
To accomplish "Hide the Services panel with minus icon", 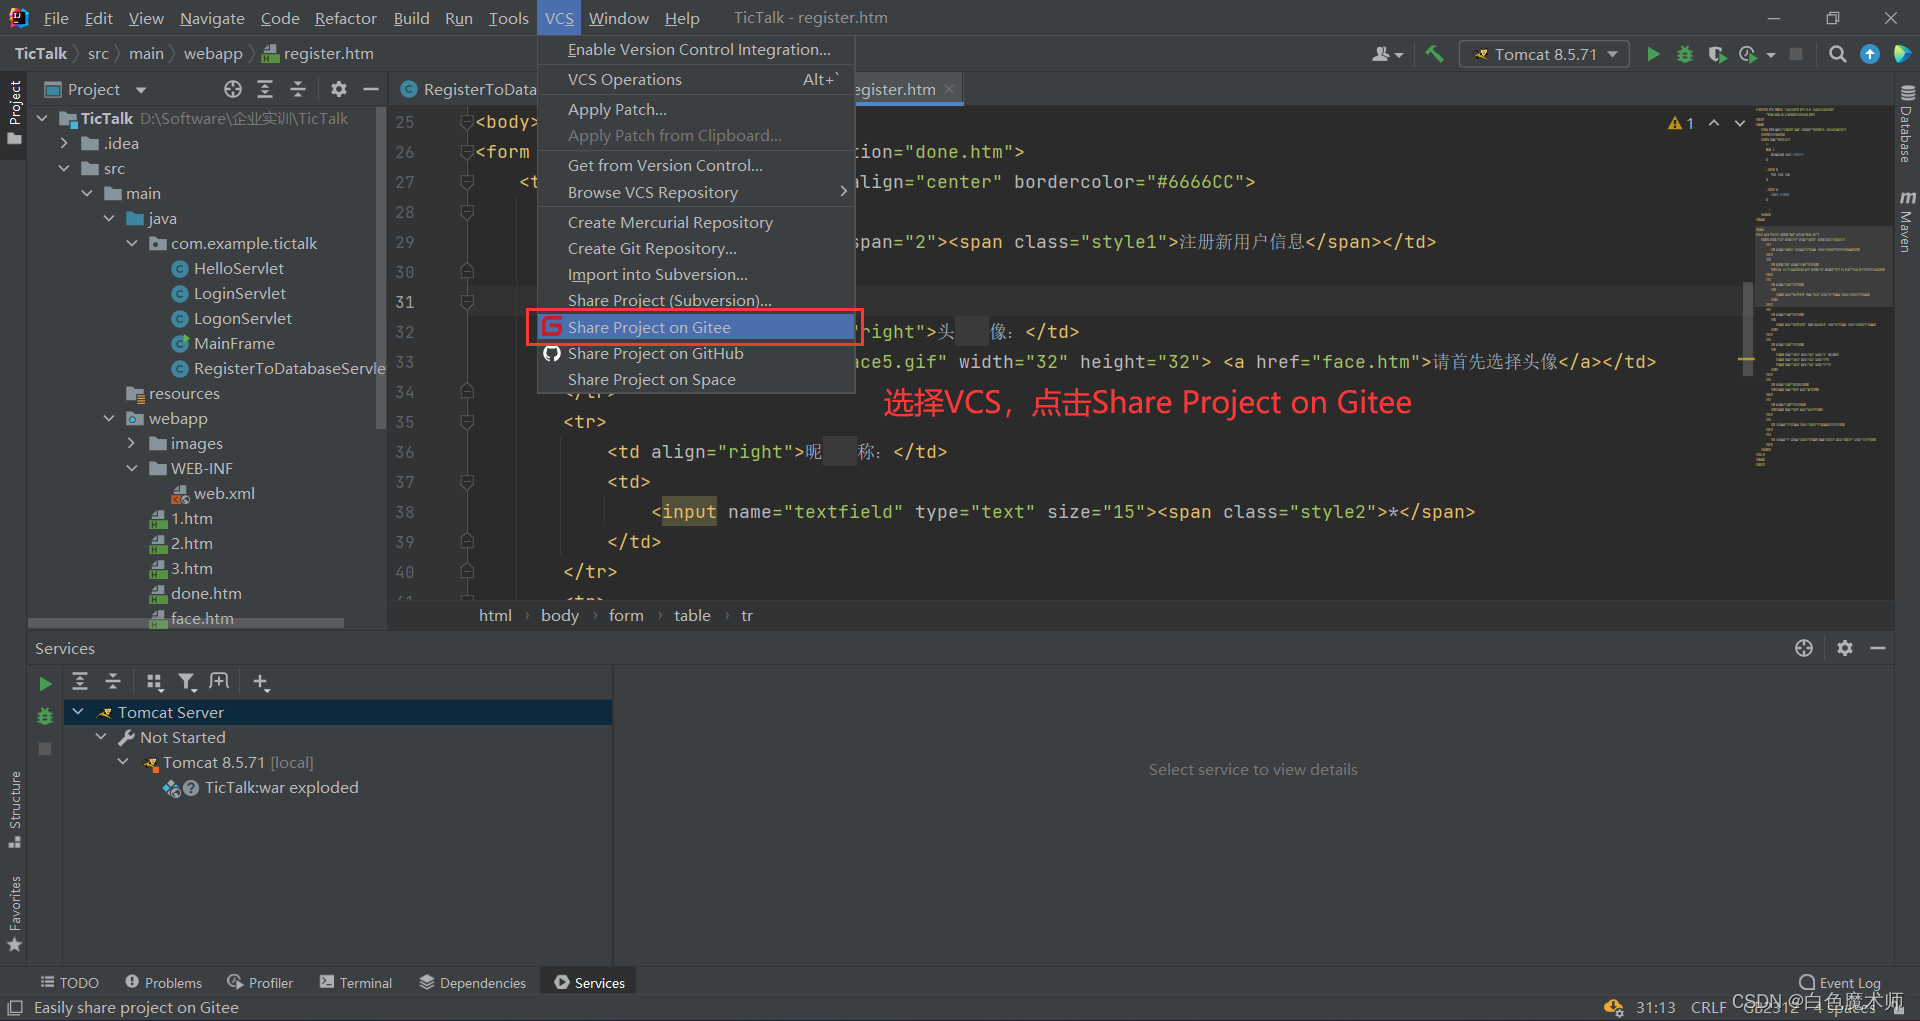I will pyautogui.click(x=1878, y=648).
